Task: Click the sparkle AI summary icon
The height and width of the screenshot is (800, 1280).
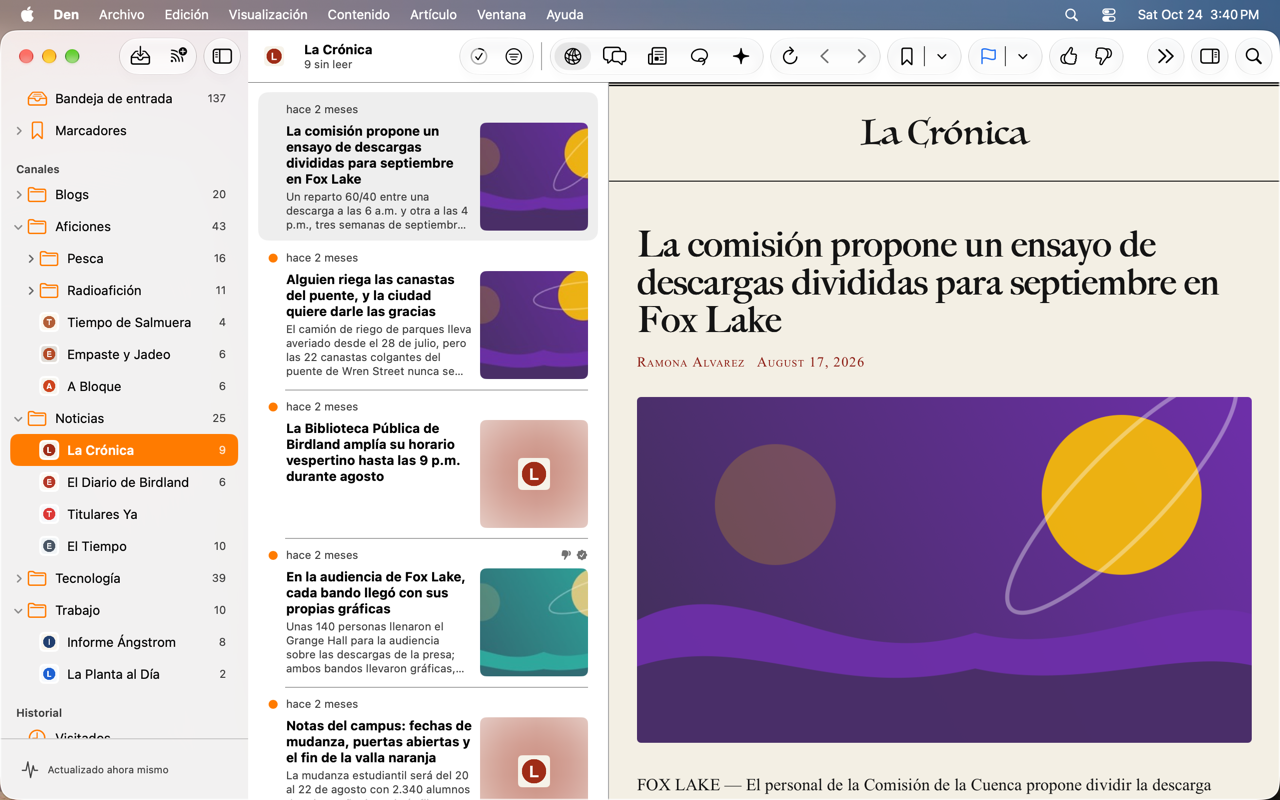Action: 741,57
